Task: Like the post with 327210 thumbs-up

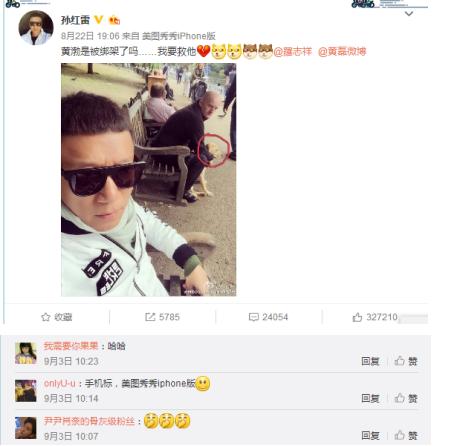Action: pyautogui.click(x=357, y=317)
